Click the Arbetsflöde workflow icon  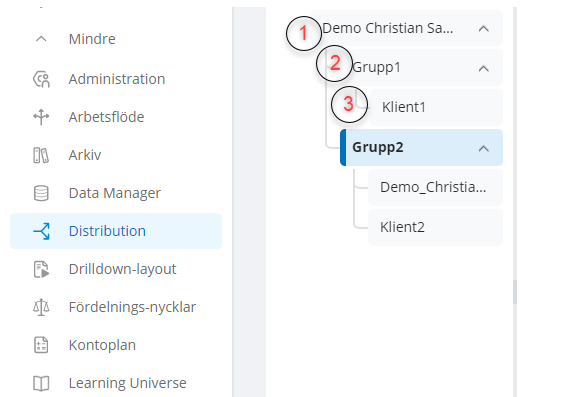[41, 117]
